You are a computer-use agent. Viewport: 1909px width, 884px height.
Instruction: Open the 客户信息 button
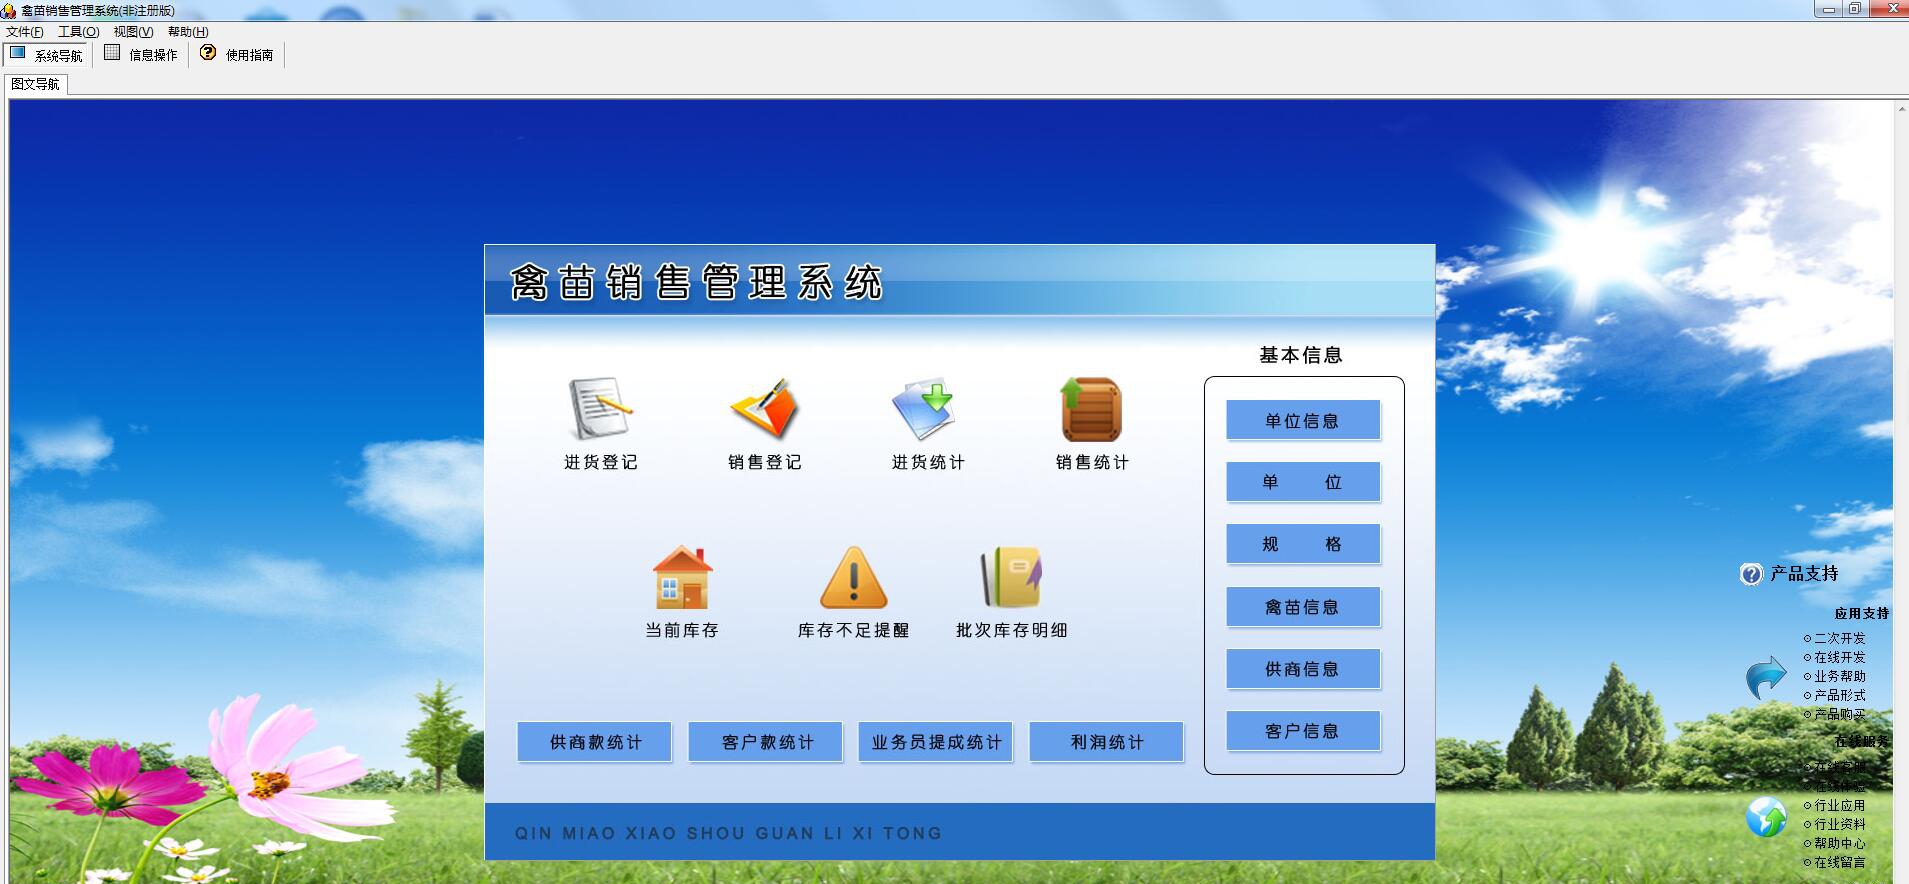(1303, 731)
